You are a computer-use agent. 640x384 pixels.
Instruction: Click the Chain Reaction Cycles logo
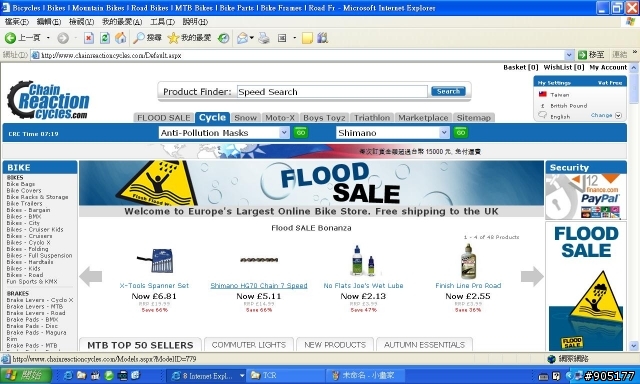click(48, 100)
